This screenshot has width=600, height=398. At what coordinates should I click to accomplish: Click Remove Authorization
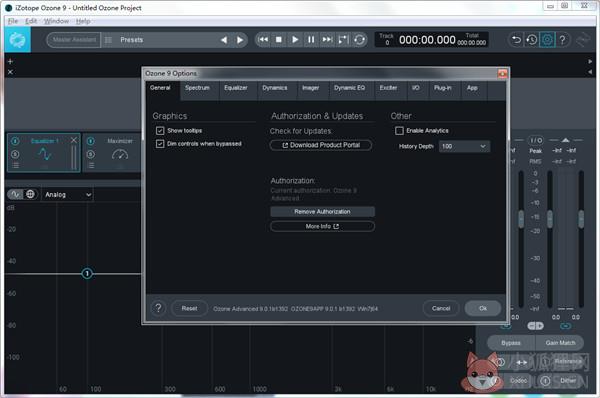click(x=322, y=212)
